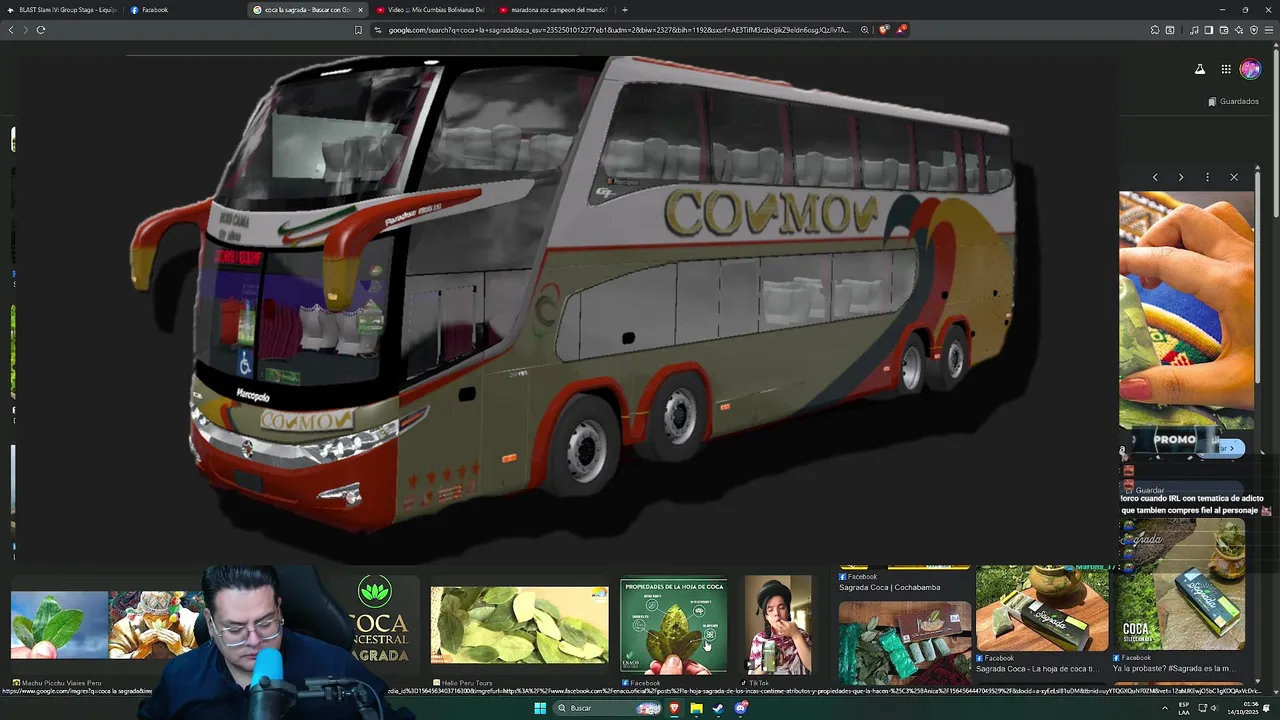Open the dried coca leaves Hello Peru Tours image

519,625
